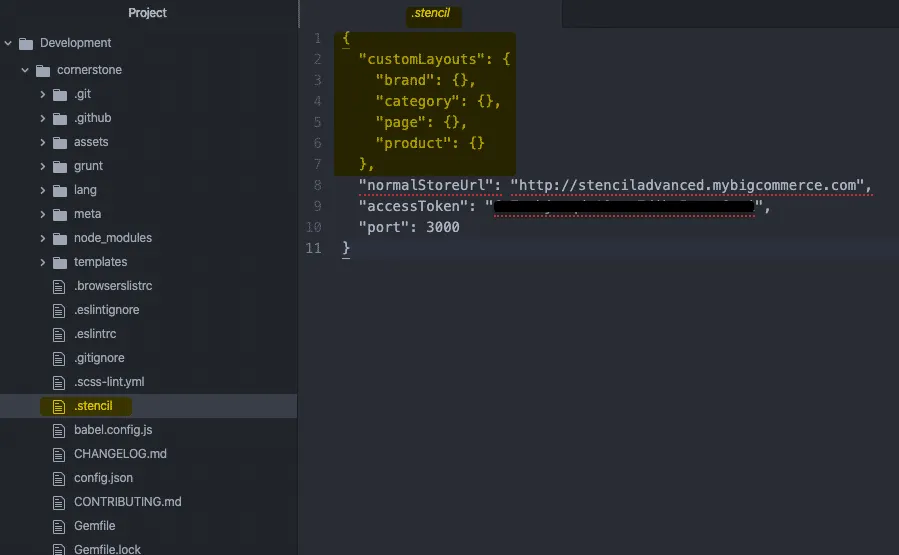Open Gemfile.lock file name

click(107, 549)
